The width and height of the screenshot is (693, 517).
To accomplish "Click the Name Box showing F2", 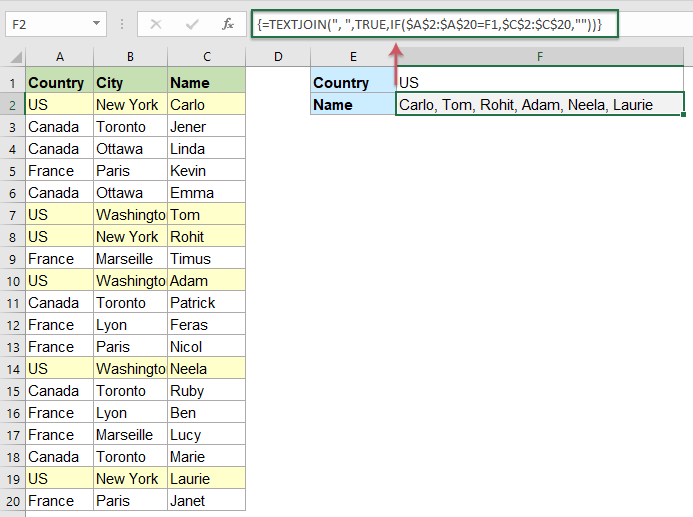I will tap(56, 24).
